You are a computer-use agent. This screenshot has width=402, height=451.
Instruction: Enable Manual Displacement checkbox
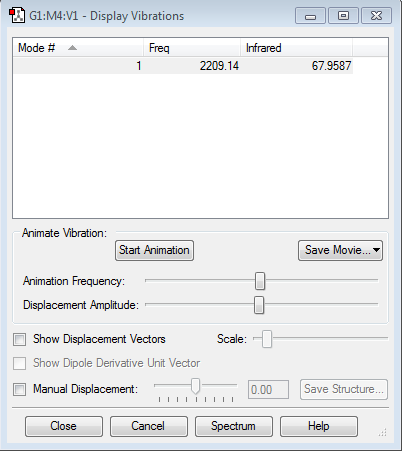pyautogui.click(x=19, y=389)
